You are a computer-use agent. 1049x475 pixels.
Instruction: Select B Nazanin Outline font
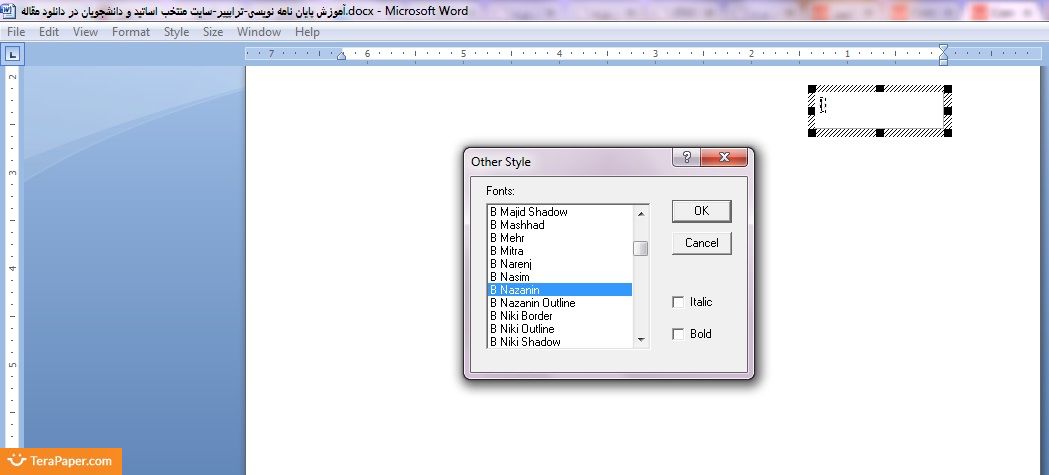point(560,303)
